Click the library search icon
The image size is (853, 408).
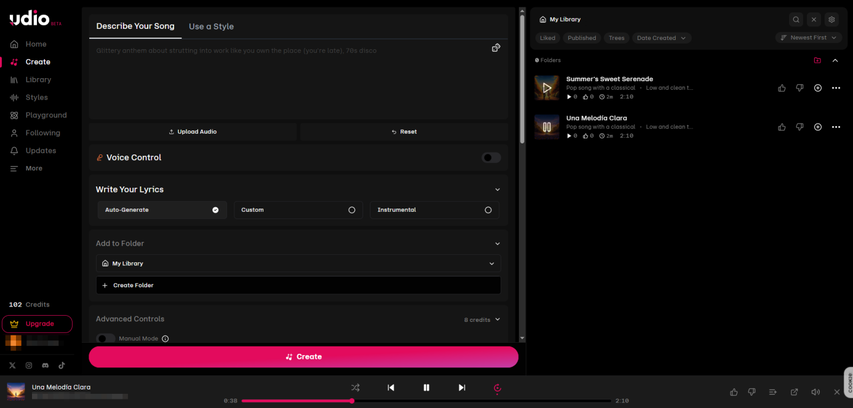click(796, 20)
